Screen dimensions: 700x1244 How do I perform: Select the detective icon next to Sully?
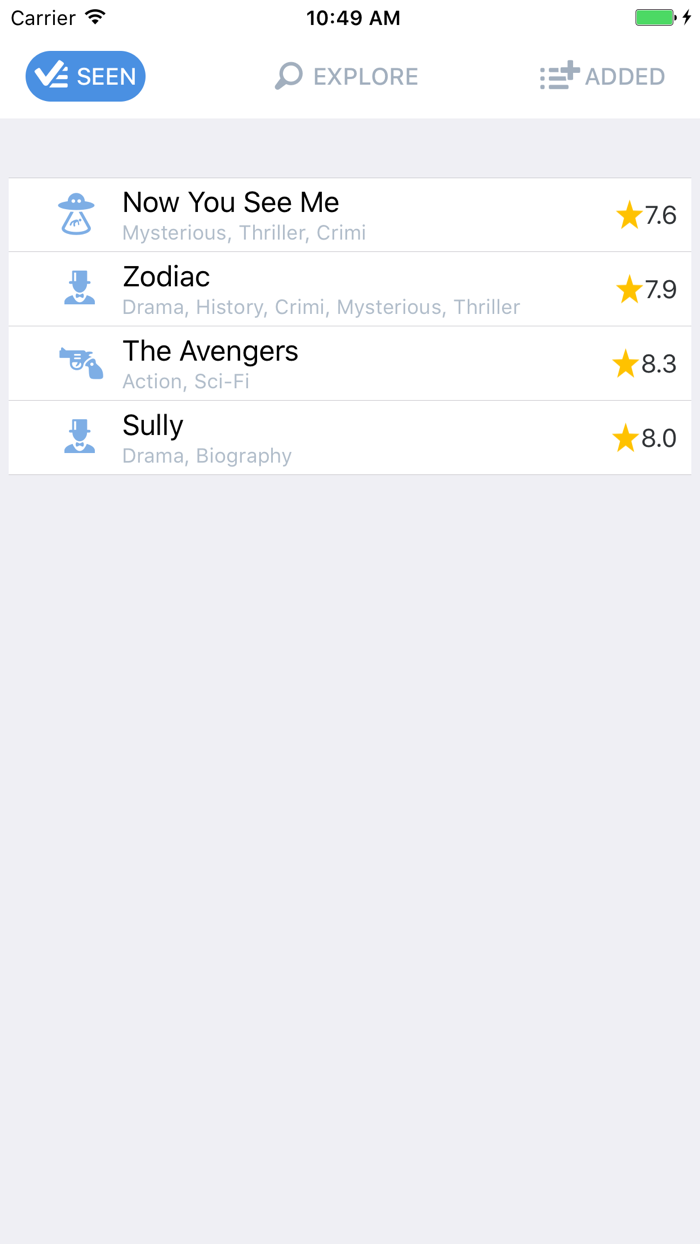coord(78,436)
